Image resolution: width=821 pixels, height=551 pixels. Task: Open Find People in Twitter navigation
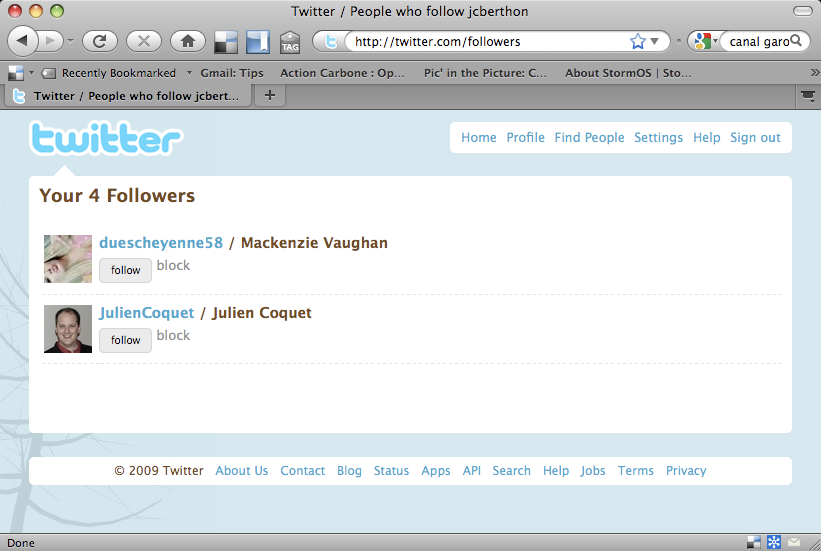tap(589, 138)
